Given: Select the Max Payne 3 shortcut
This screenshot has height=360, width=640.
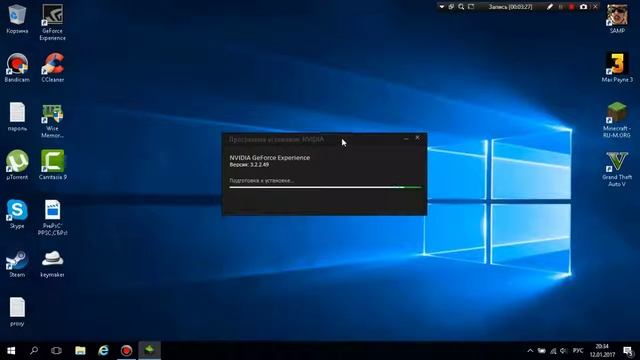Looking at the screenshot, I should click(617, 68).
